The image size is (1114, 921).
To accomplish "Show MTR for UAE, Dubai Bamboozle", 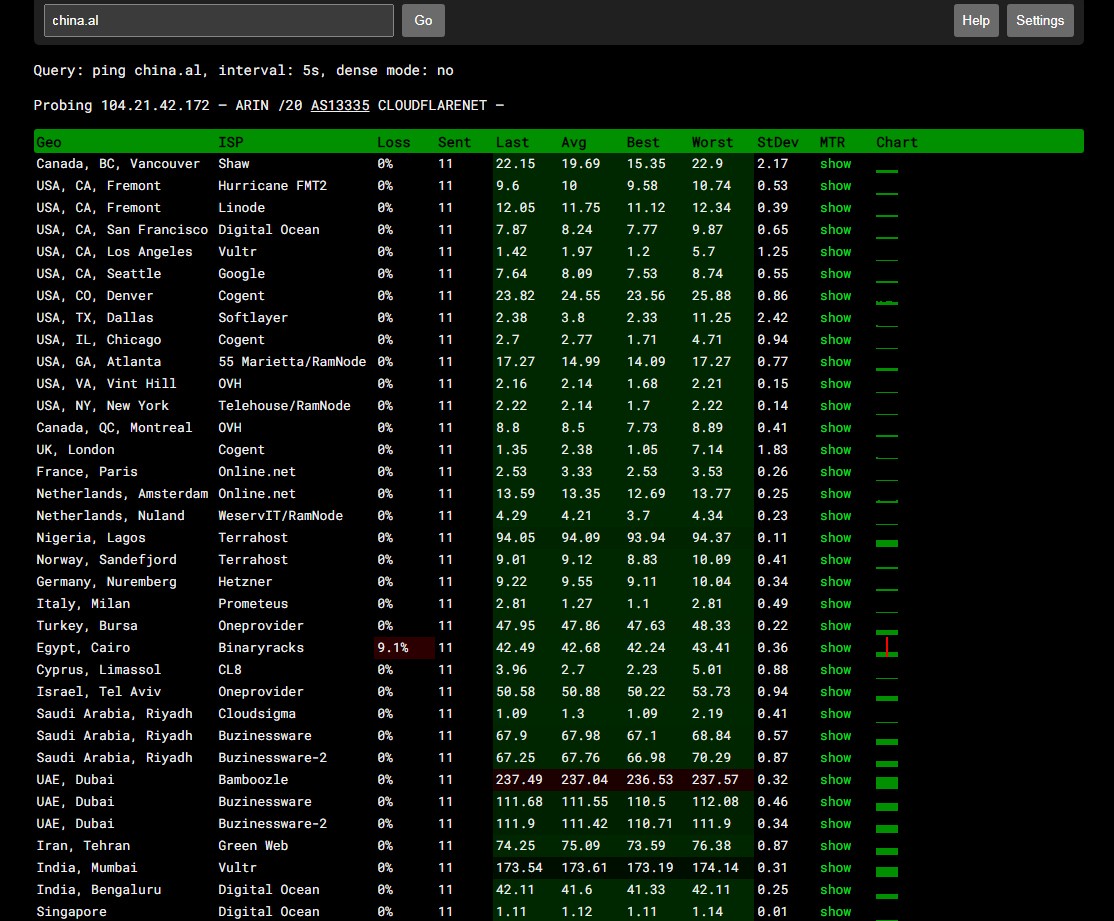I will (x=835, y=780).
